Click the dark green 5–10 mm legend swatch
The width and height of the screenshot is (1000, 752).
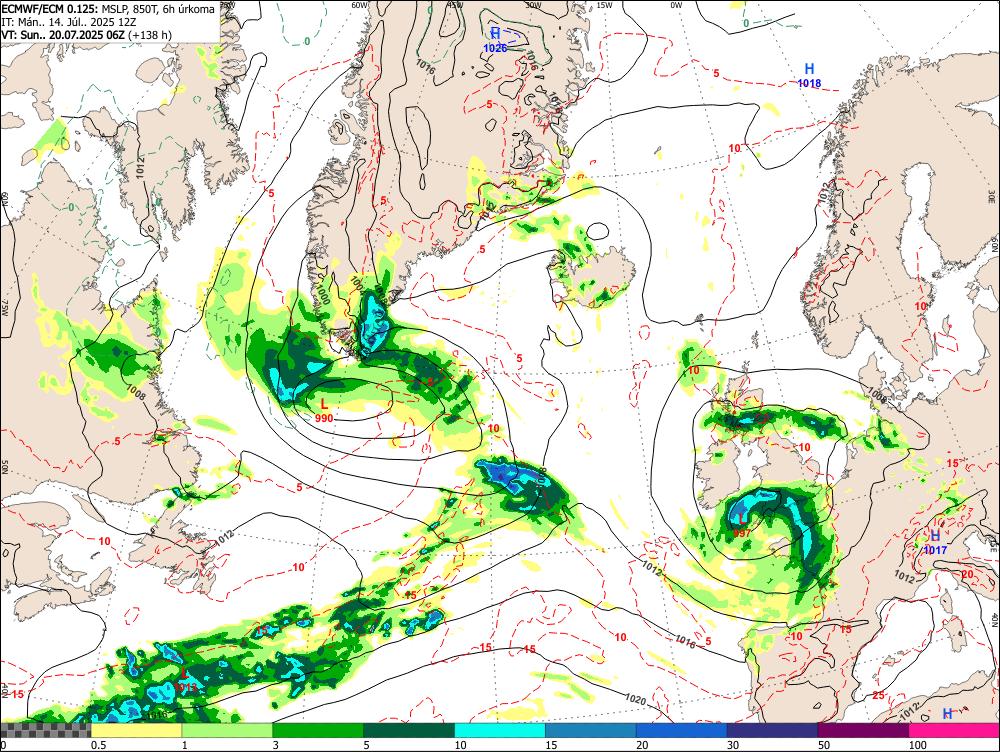409,730
